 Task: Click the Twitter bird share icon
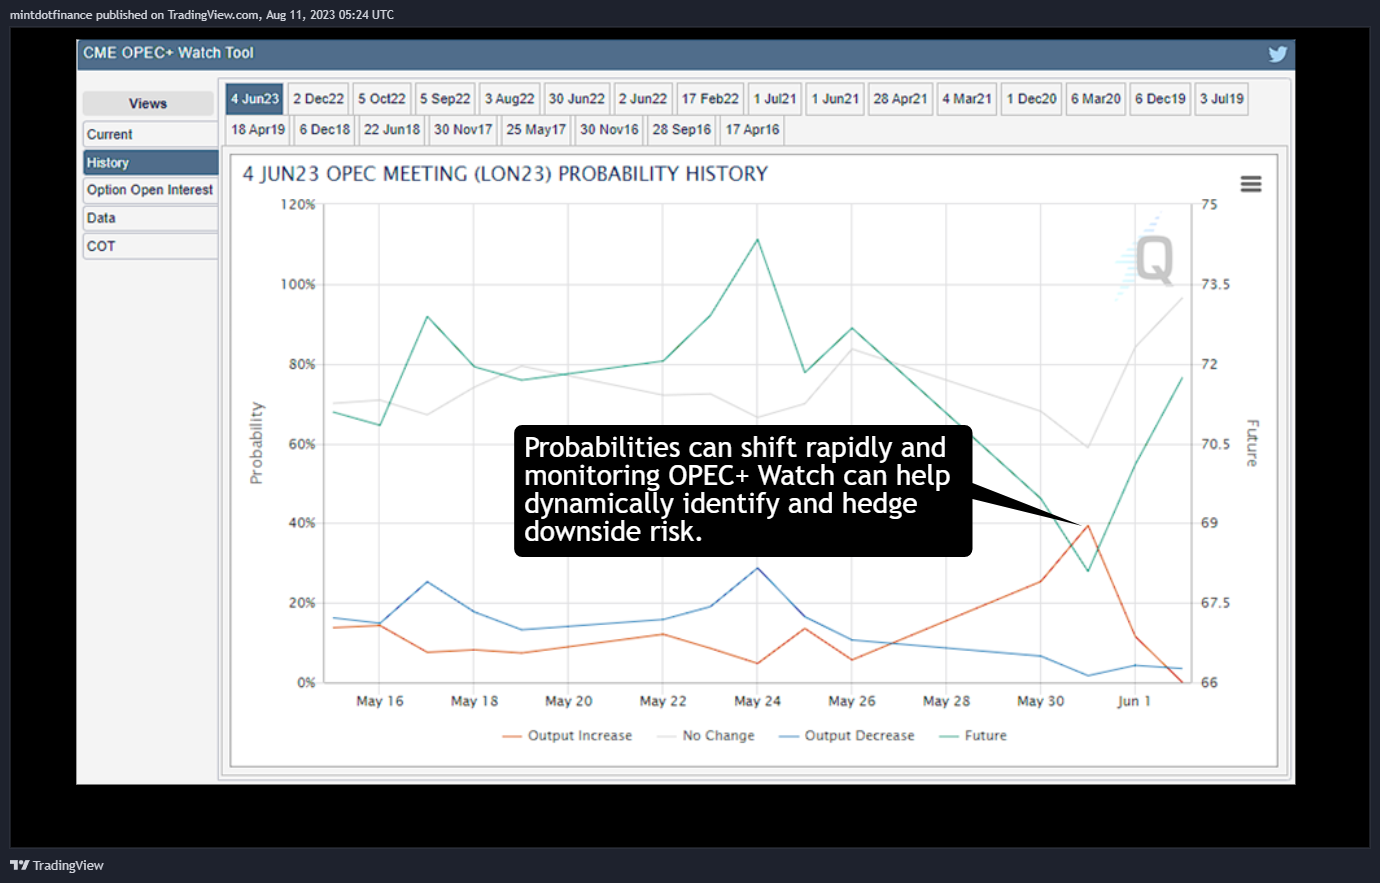click(x=1277, y=54)
